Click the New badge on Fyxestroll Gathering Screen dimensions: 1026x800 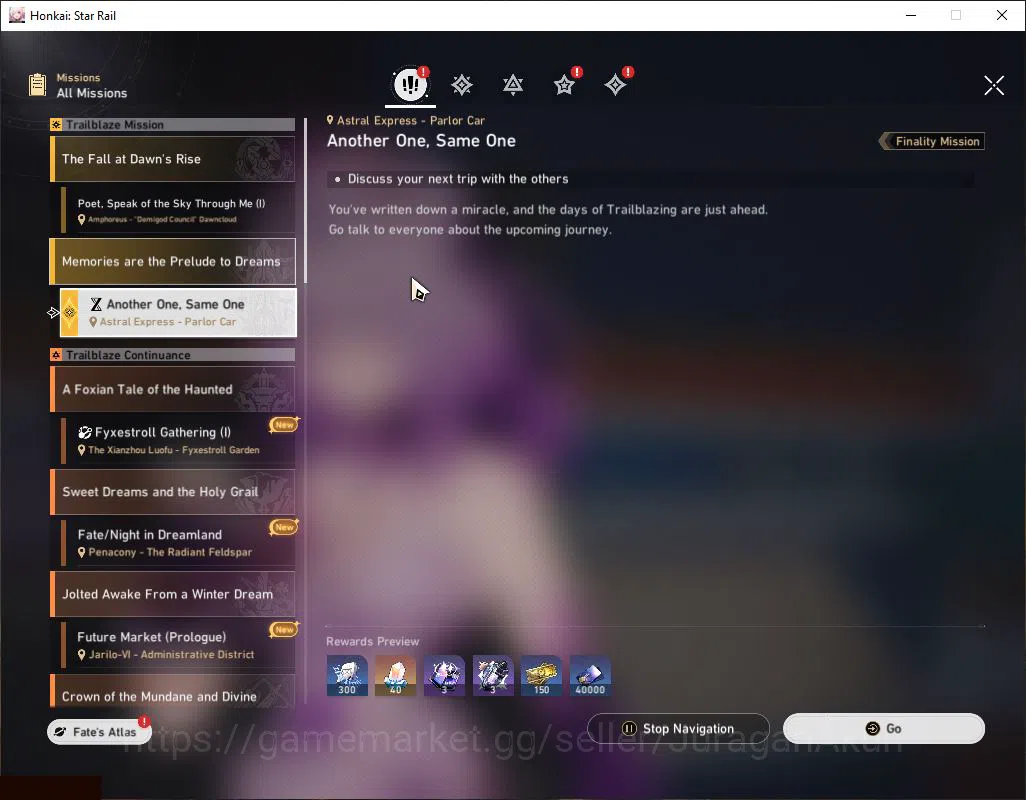click(284, 425)
